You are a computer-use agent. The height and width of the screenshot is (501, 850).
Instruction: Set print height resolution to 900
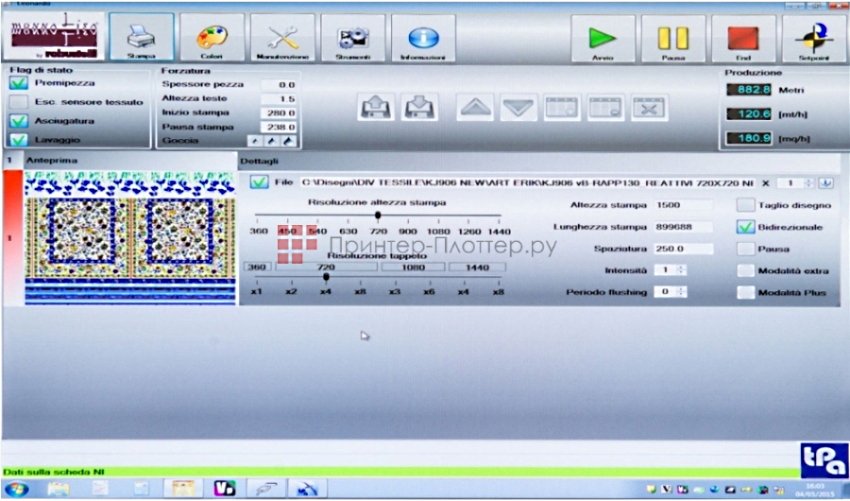pyautogui.click(x=408, y=232)
